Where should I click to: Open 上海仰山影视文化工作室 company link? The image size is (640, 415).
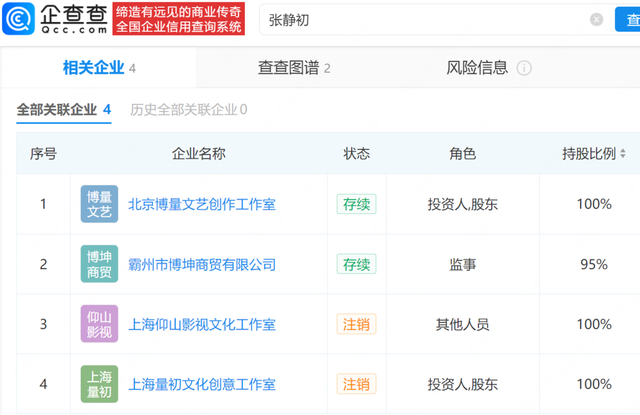pos(202,324)
